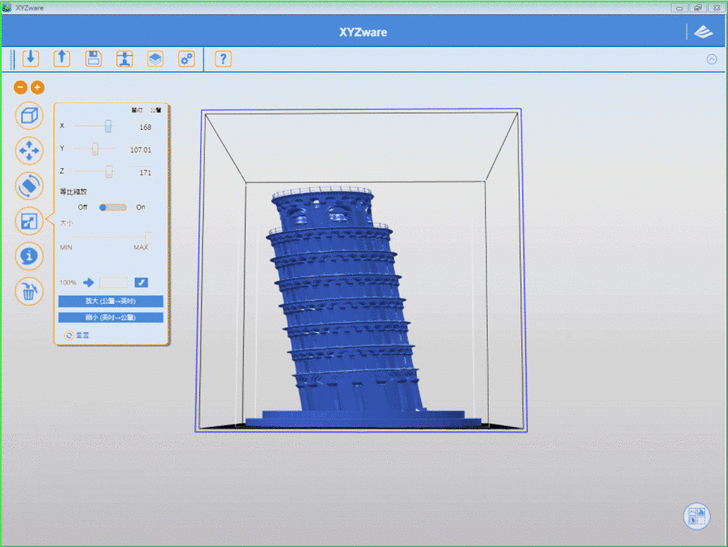Screen dimensions: 728x547
Task: Click the scale percentage input field
Action: [114, 283]
